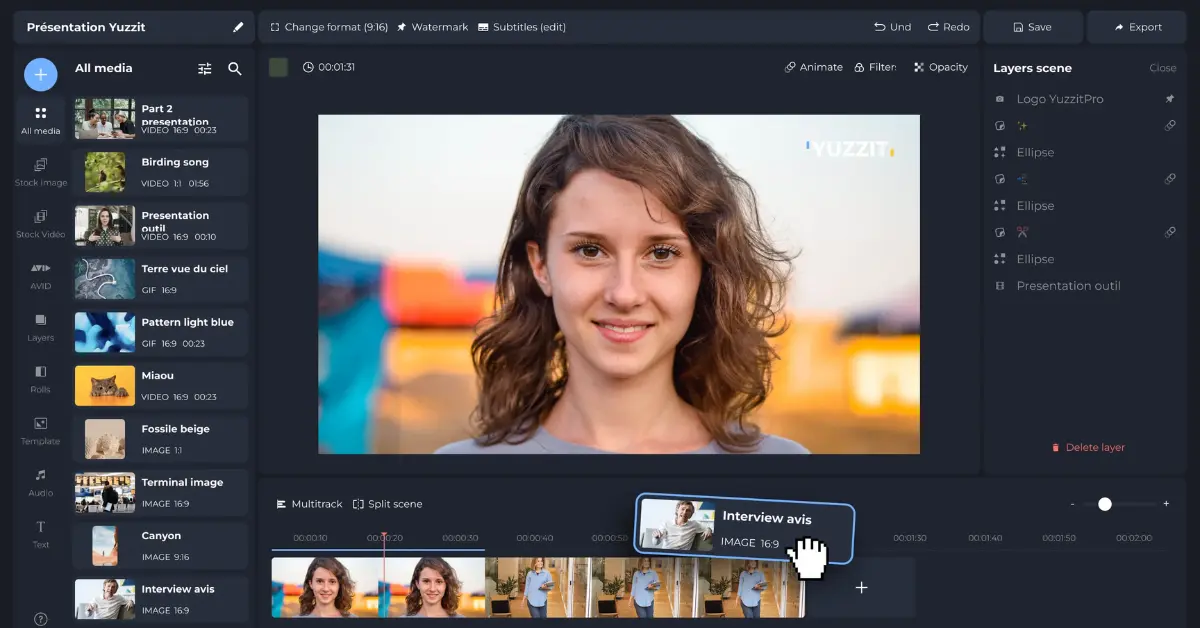1200x628 pixels.
Task: Zoom out timeline with minus button
Action: click(x=1072, y=504)
